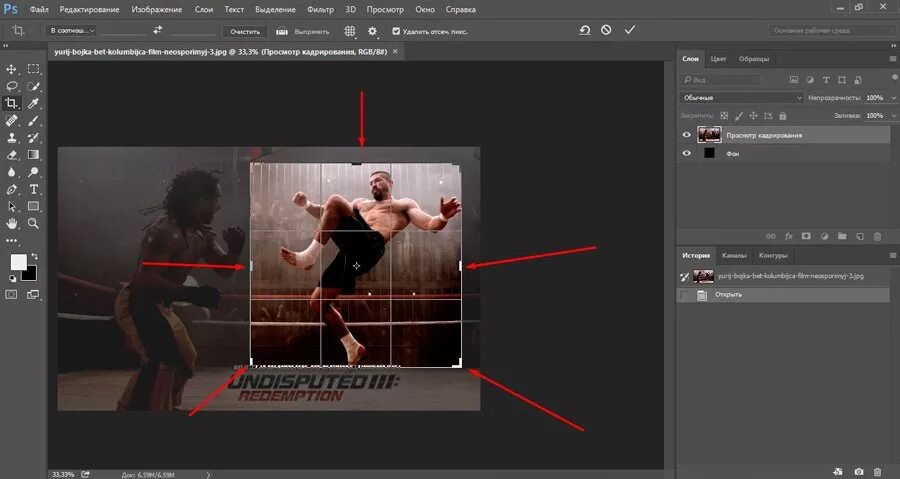Select the Rectangular Marquee tool

tap(33, 69)
